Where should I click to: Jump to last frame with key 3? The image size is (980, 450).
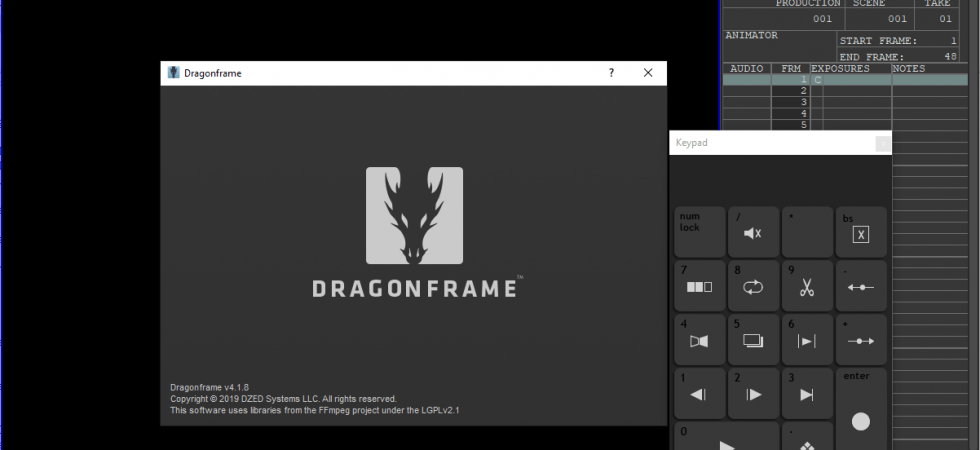tap(807, 394)
